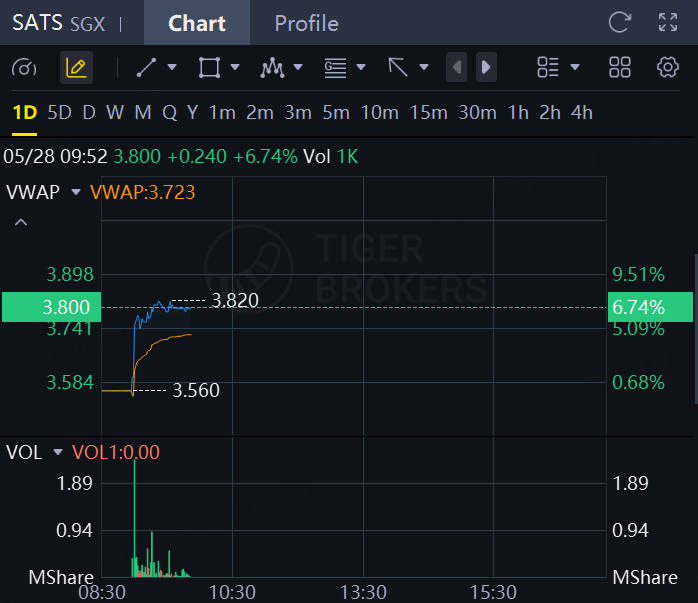Open fullscreen chart view icon
The height and width of the screenshot is (603, 698).
click(668, 22)
